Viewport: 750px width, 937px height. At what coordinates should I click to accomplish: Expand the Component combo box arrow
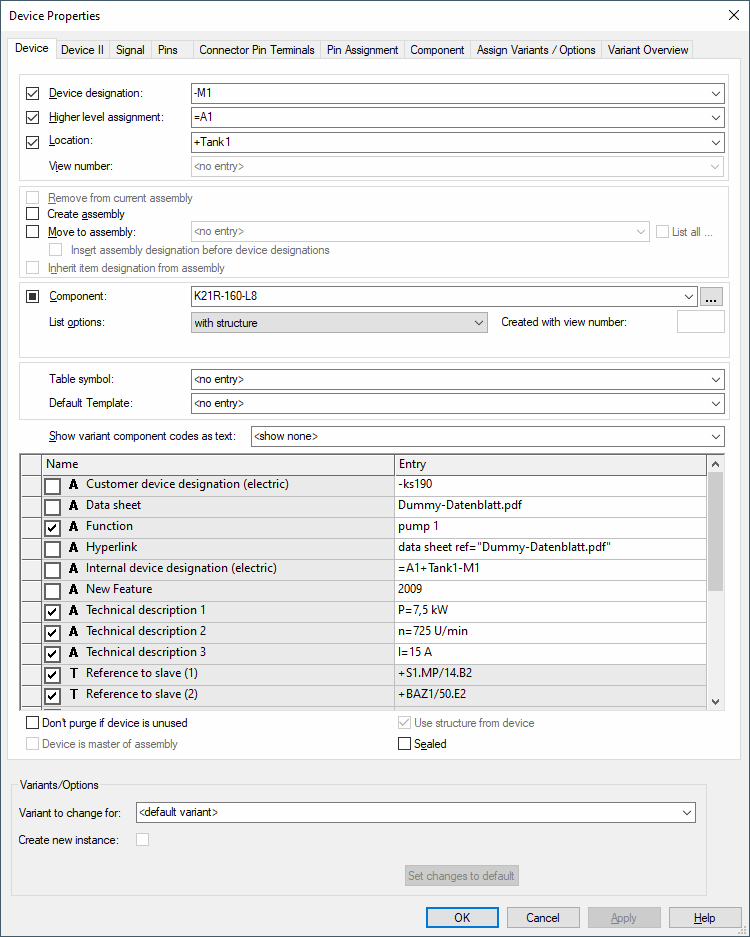[688, 296]
